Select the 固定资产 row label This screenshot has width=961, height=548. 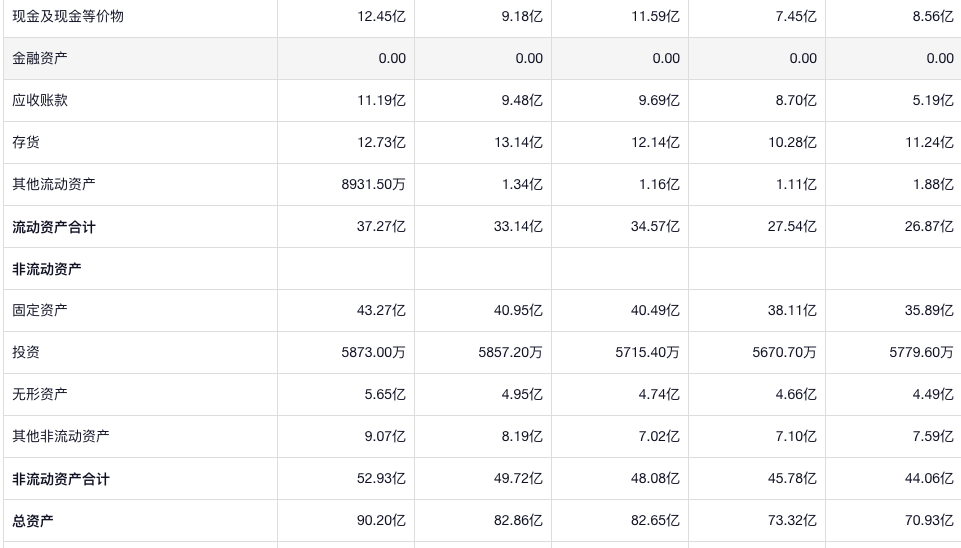[40, 310]
